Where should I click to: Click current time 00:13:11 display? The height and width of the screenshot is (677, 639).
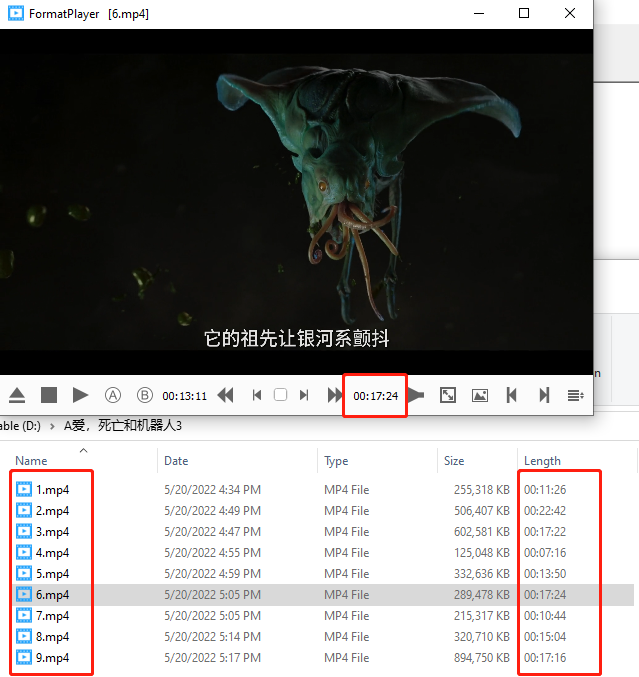click(x=184, y=396)
